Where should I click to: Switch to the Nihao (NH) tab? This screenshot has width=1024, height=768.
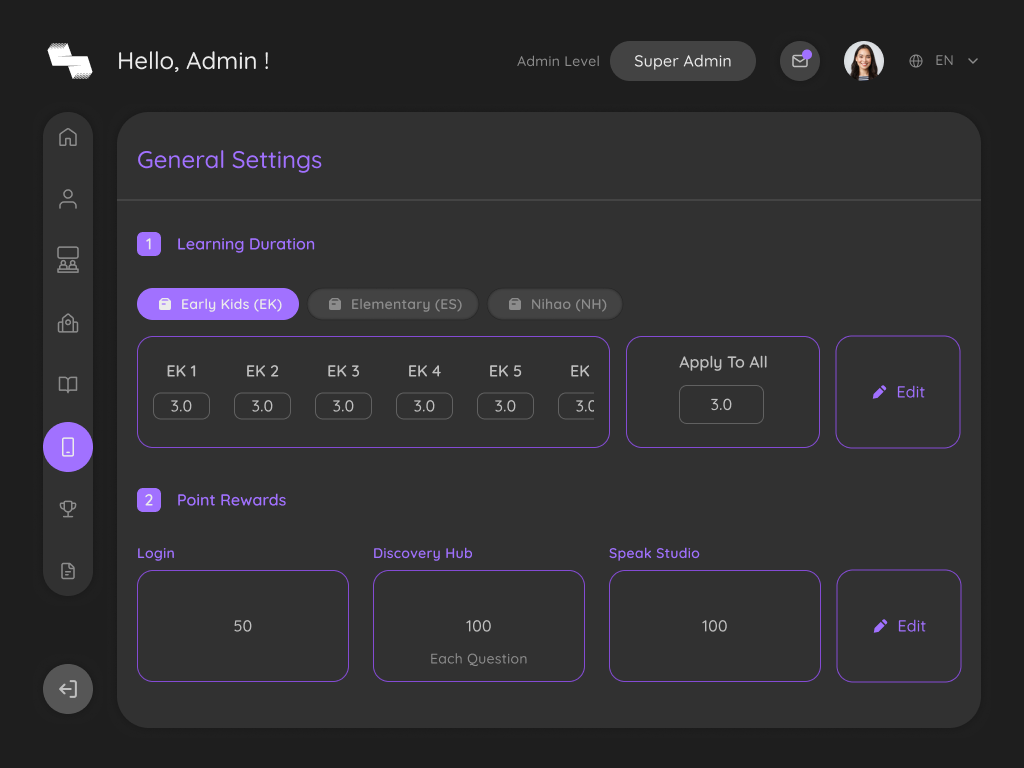(555, 304)
